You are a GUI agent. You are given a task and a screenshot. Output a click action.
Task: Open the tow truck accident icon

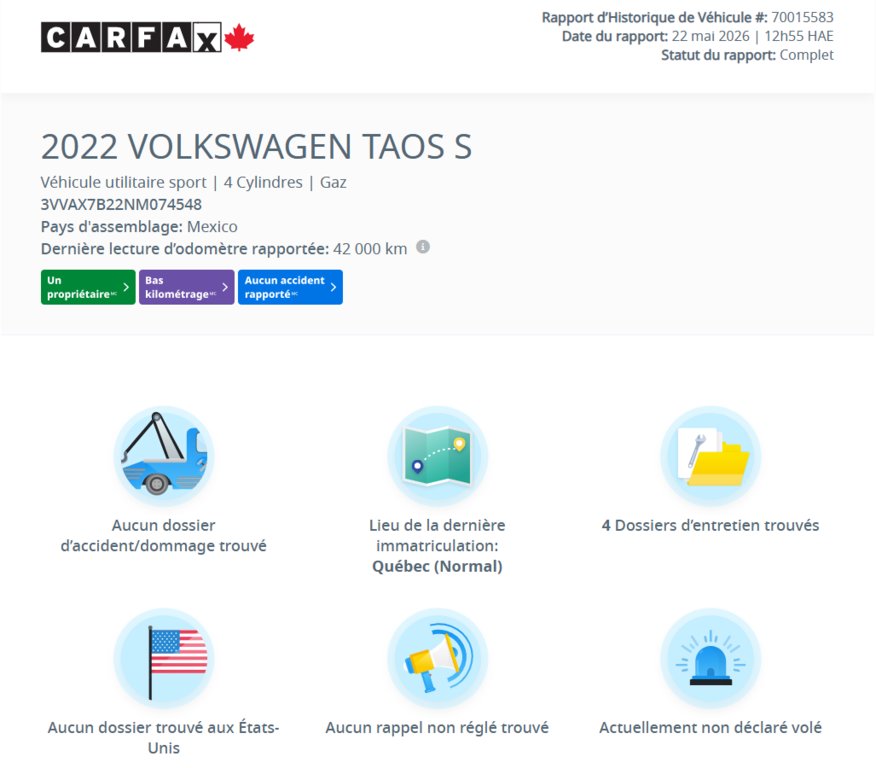(164, 456)
